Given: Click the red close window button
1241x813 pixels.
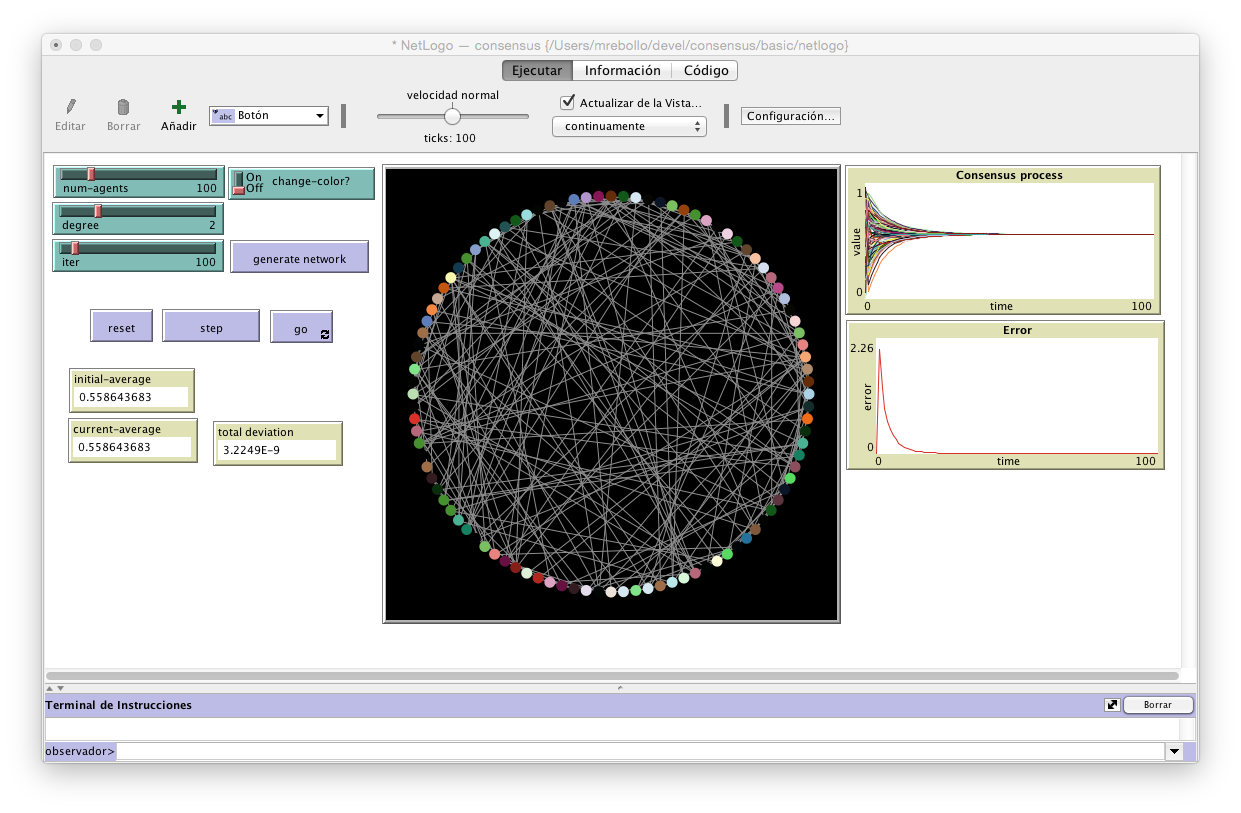Looking at the screenshot, I should click(56, 45).
